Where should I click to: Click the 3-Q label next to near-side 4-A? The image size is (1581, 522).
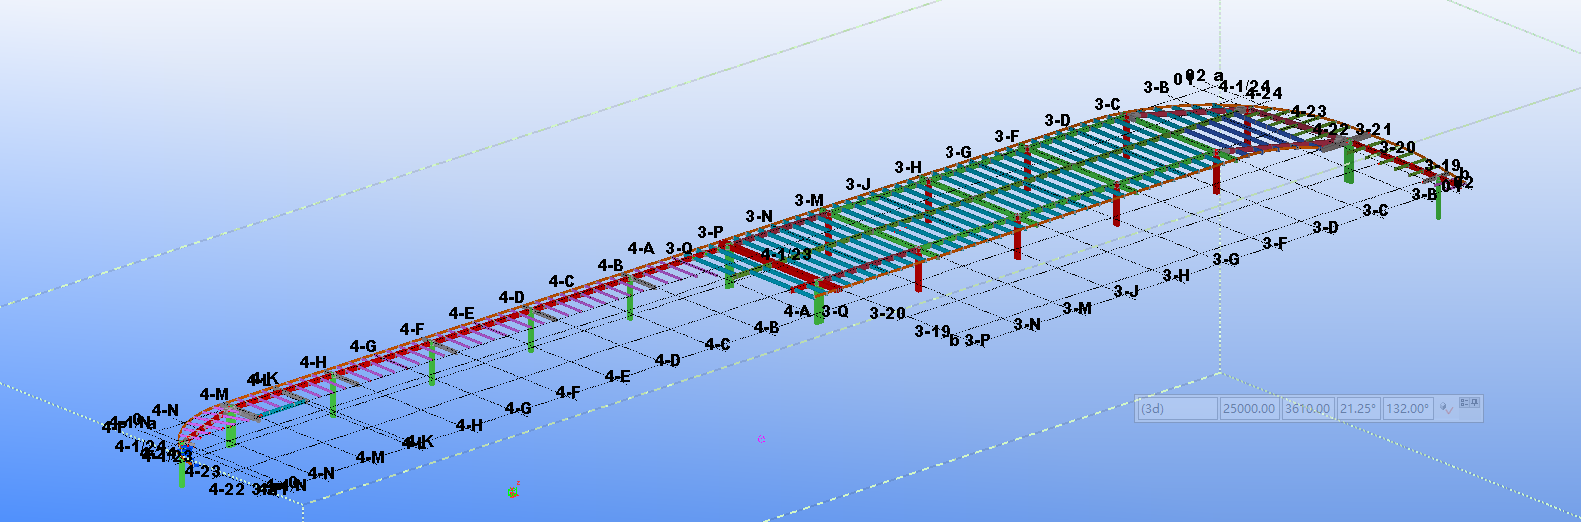(x=835, y=311)
